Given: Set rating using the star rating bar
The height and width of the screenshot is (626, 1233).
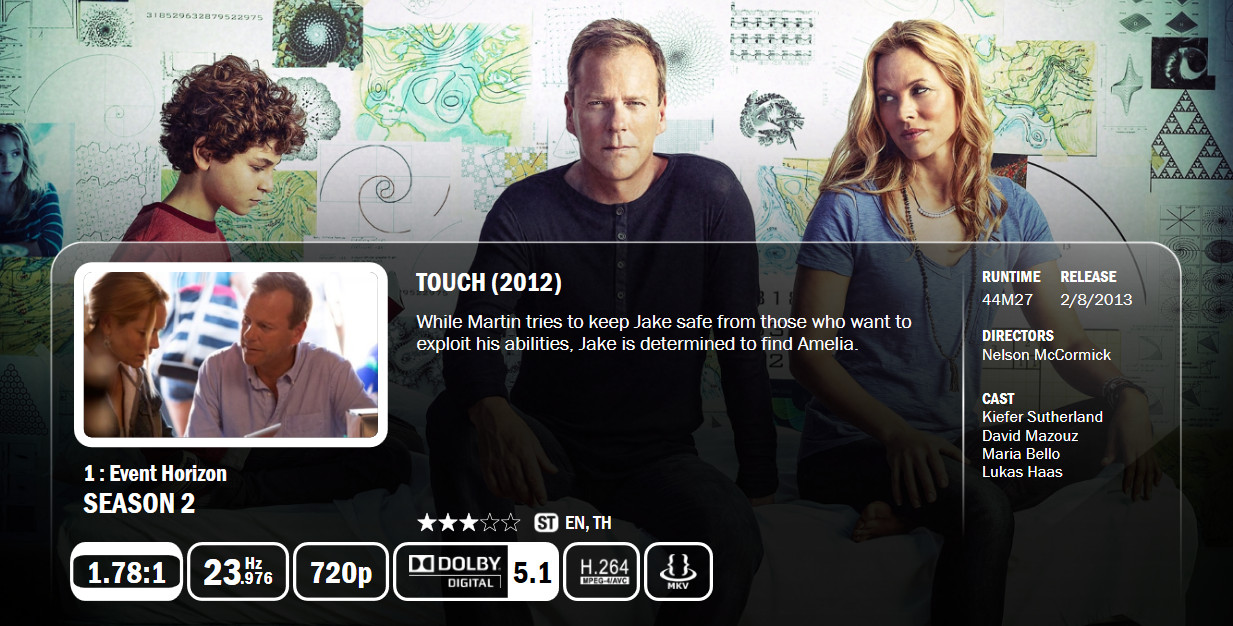Looking at the screenshot, I should (x=469, y=522).
